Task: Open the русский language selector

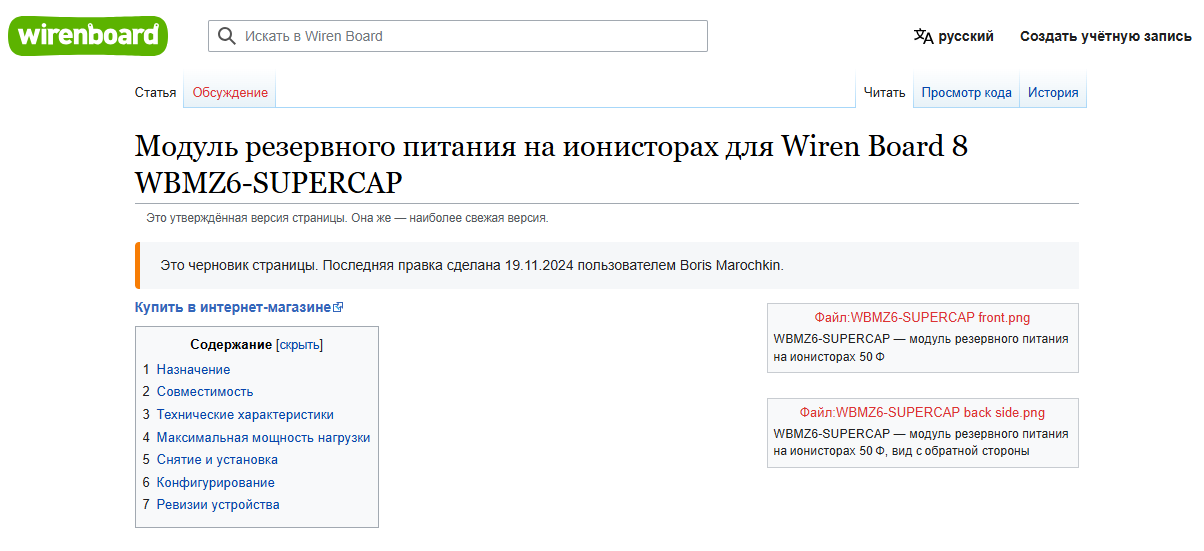Action: pyautogui.click(x=954, y=36)
